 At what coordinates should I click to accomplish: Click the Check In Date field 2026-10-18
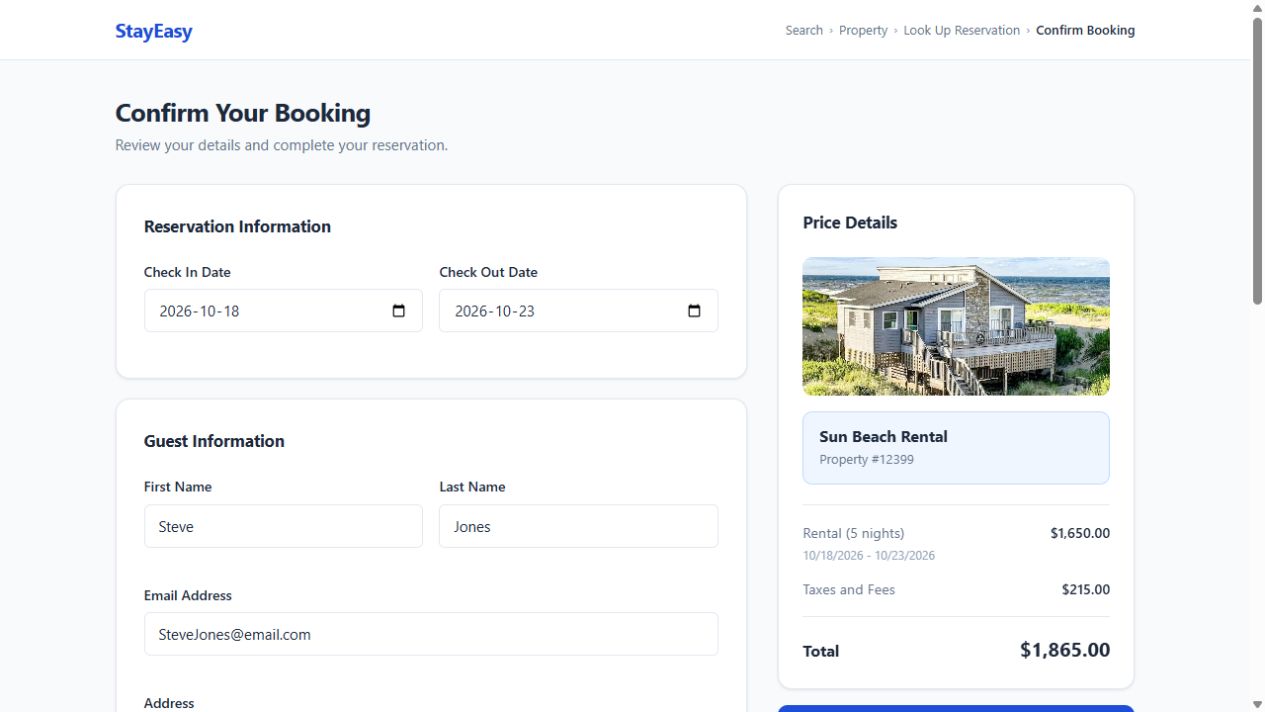pyautogui.click(x=283, y=311)
